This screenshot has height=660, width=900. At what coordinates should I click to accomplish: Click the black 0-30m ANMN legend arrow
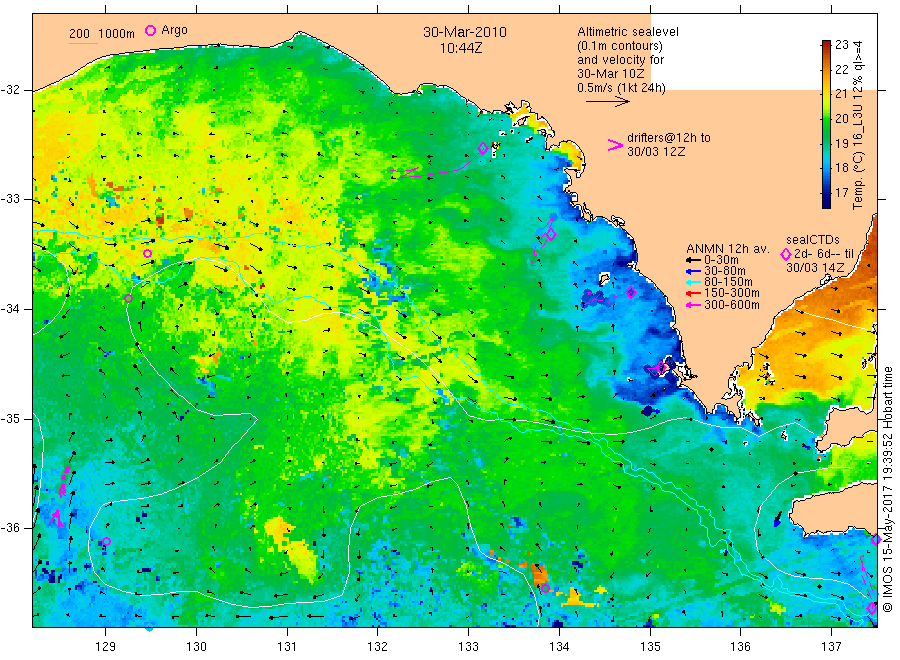coord(693,260)
